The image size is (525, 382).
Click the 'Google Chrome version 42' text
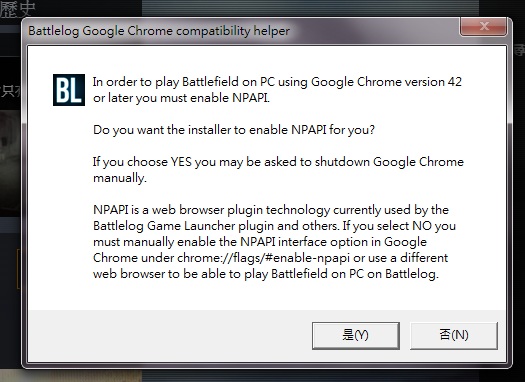386,82
